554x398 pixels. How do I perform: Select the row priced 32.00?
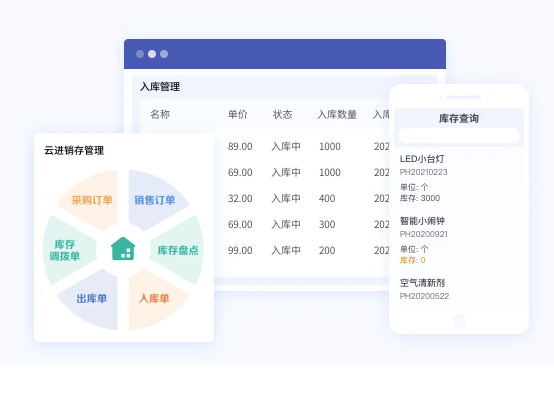click(302, 198)
